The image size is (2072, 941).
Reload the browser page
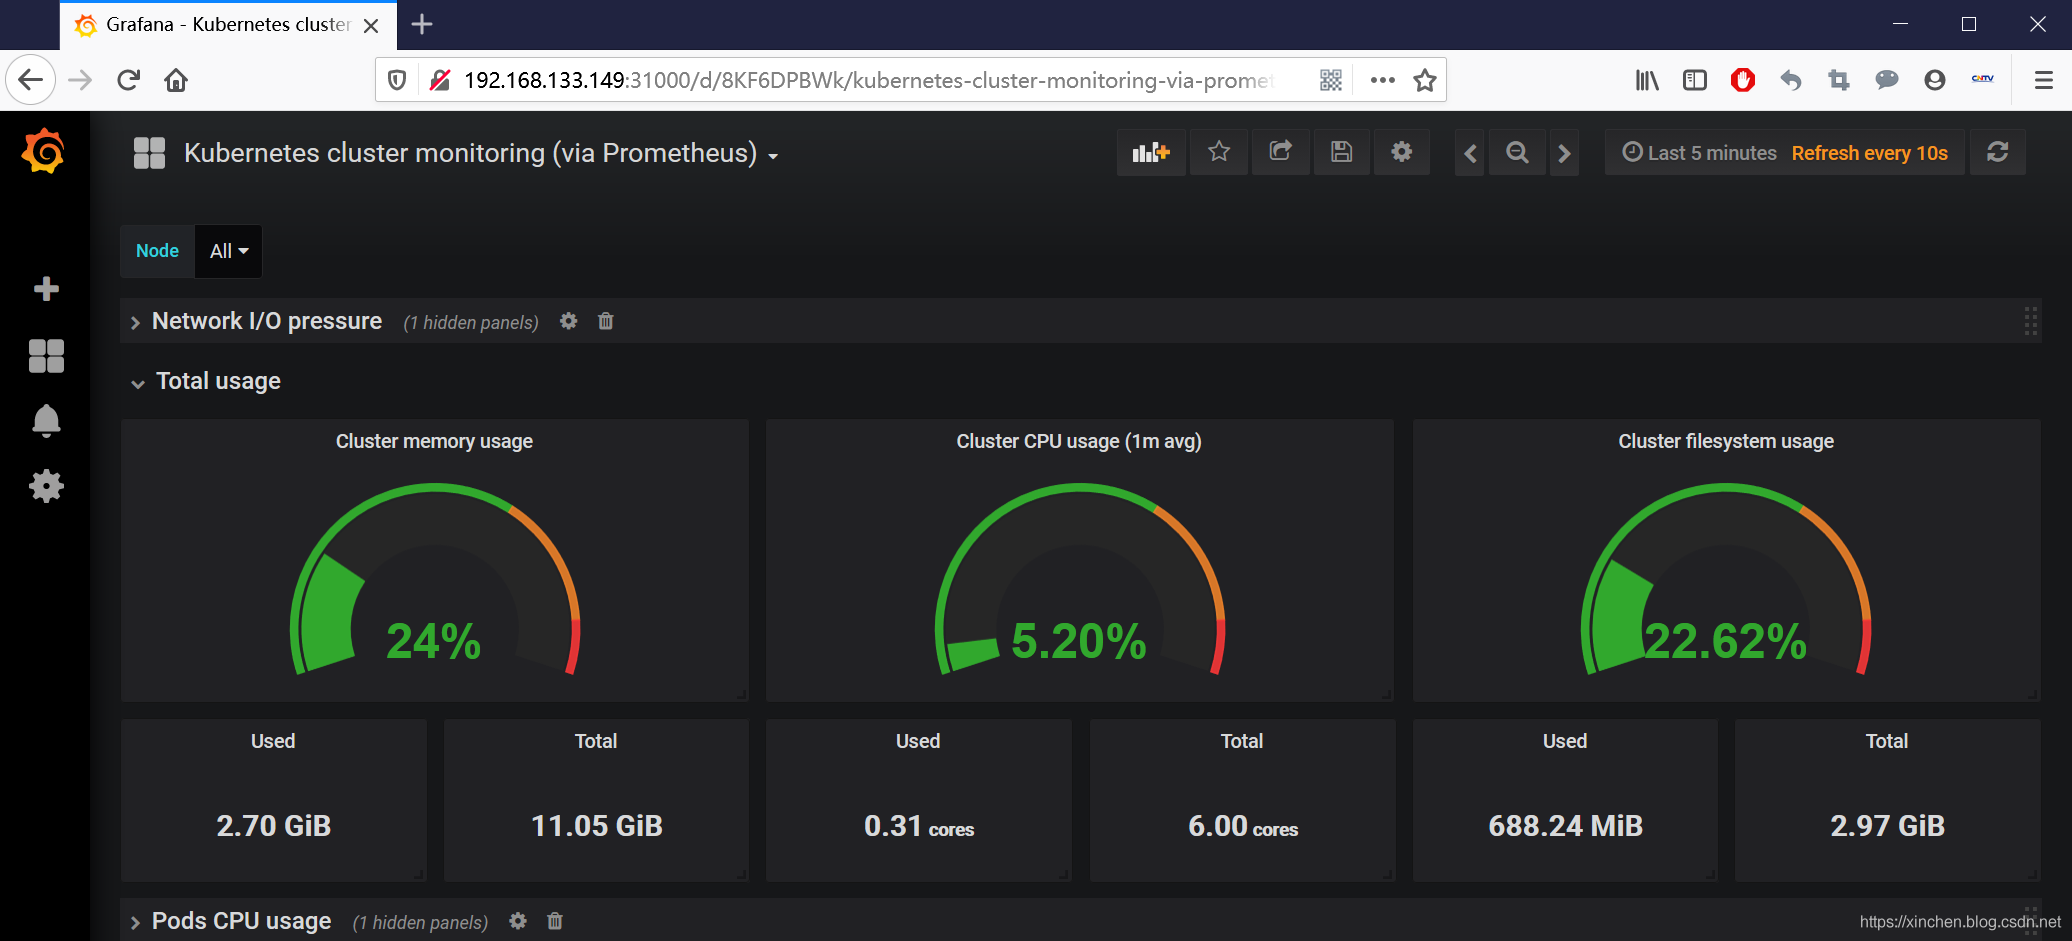[128, 80]
